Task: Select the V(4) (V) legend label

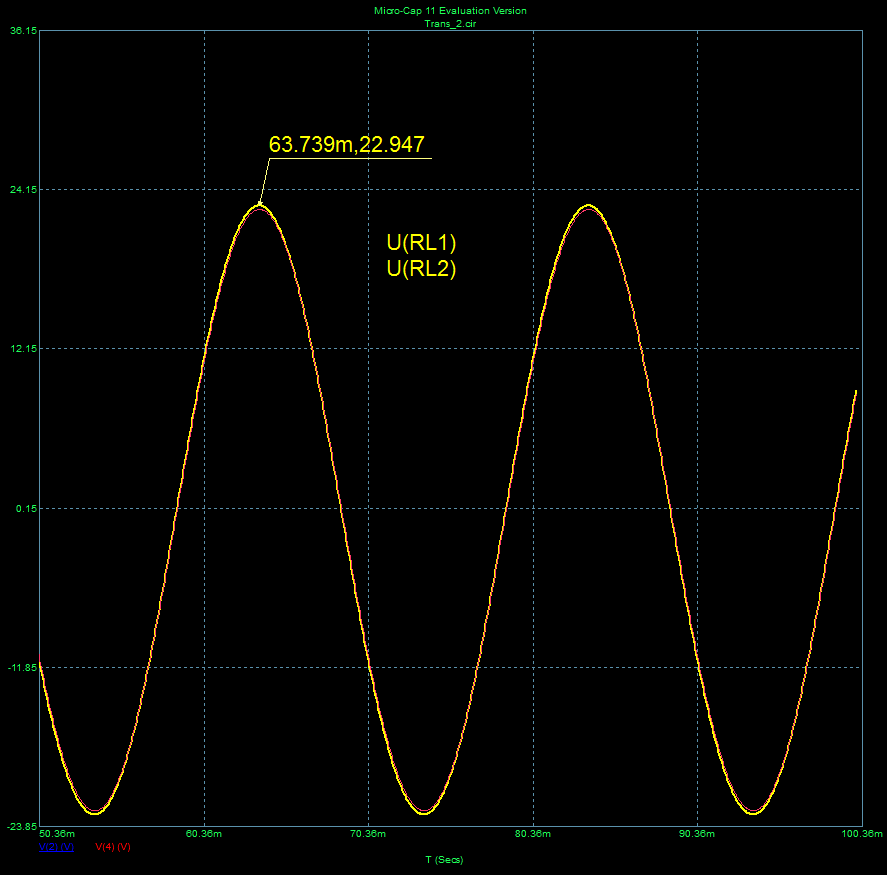Action: [x=113, y=846]
